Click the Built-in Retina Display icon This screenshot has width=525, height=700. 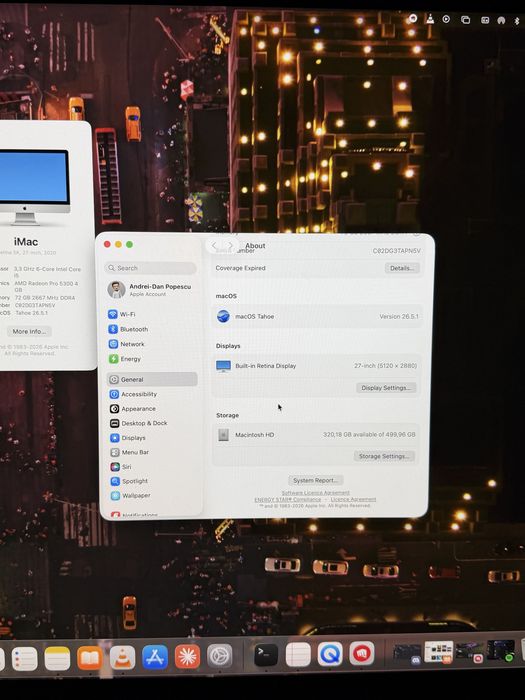(223, 366)
